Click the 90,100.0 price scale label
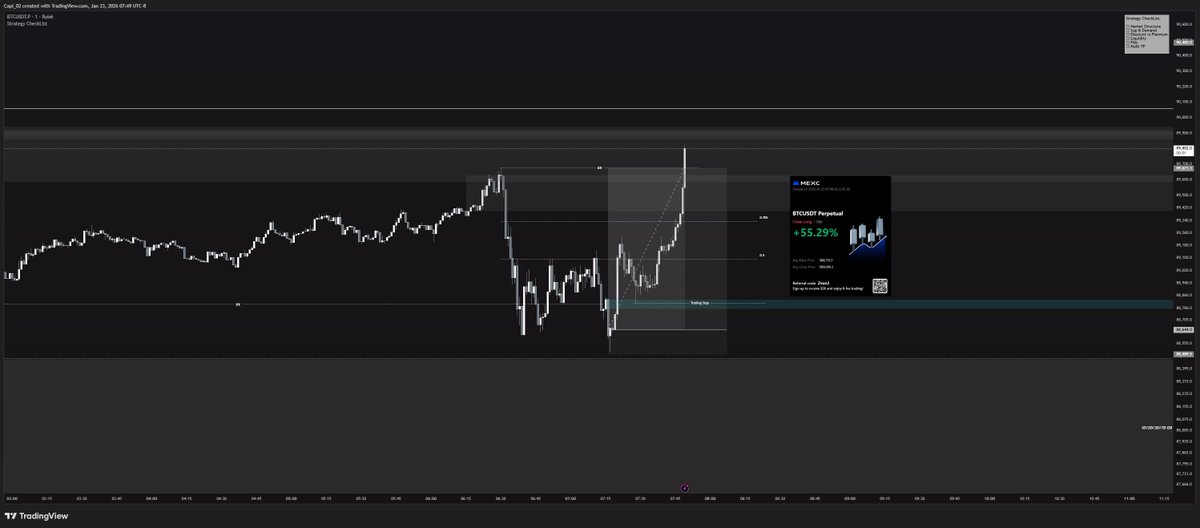1200x528 pixels. [x=1184, y=101]
